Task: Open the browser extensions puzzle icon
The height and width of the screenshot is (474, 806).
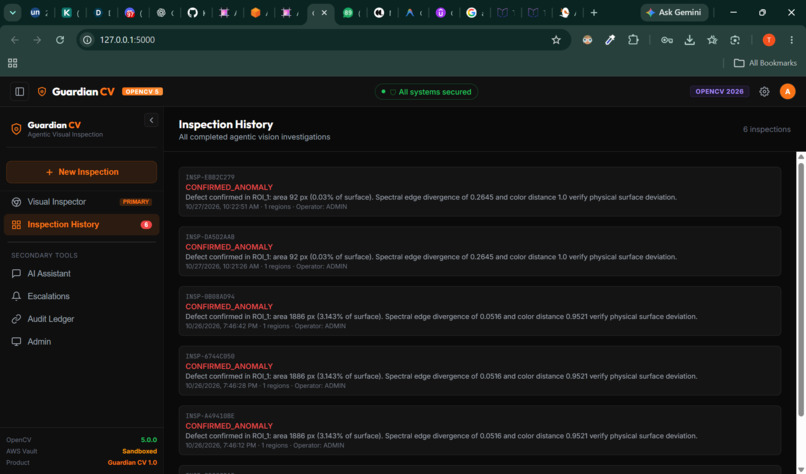Action: tap(633, 40)
